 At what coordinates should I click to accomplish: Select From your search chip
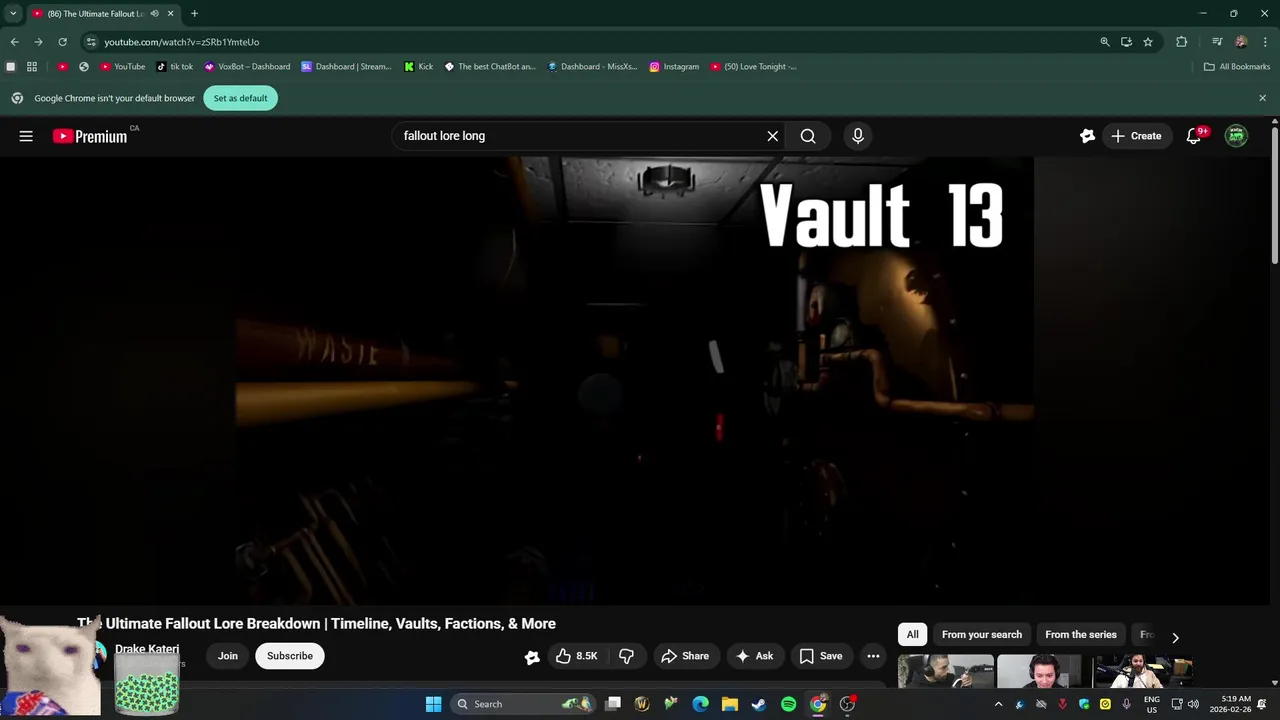pyautogui.click(x=982, y=635)
